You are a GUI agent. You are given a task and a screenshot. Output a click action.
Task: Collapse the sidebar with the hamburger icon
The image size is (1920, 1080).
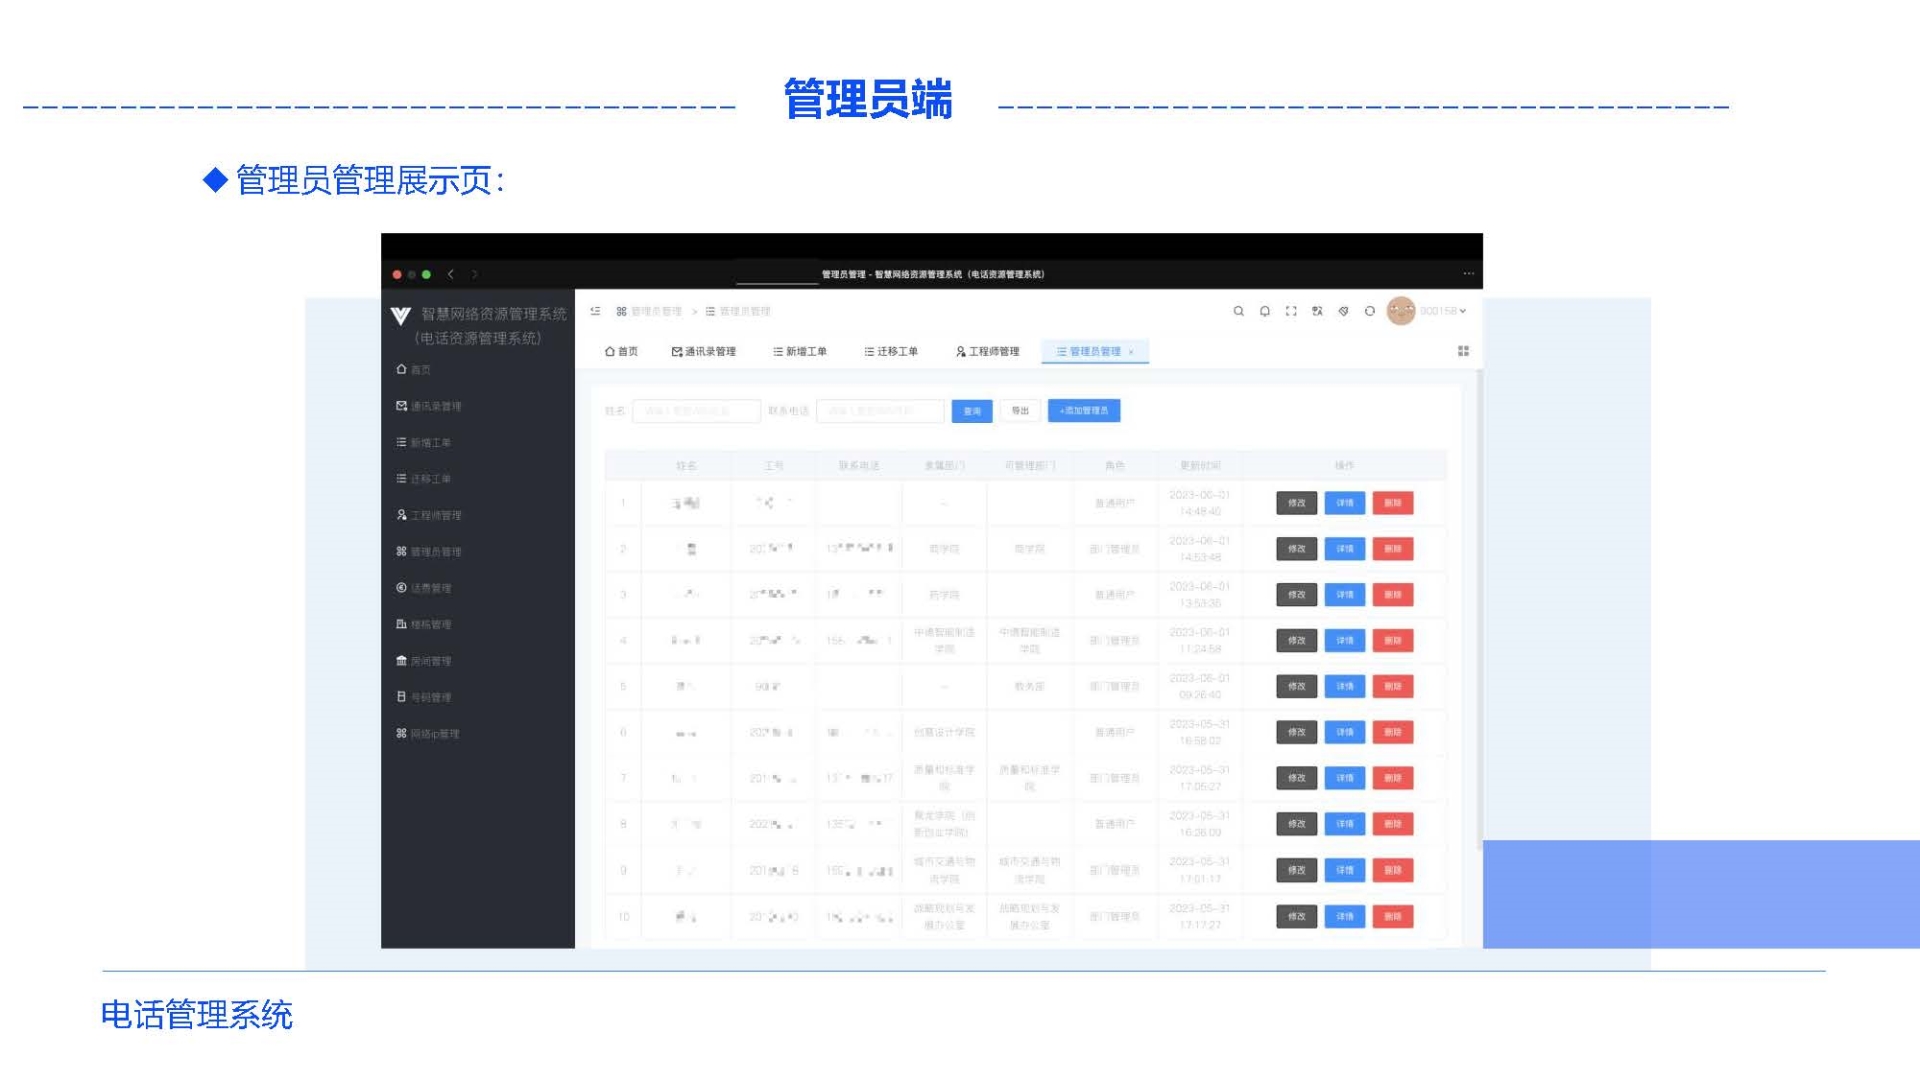[595, 311]
